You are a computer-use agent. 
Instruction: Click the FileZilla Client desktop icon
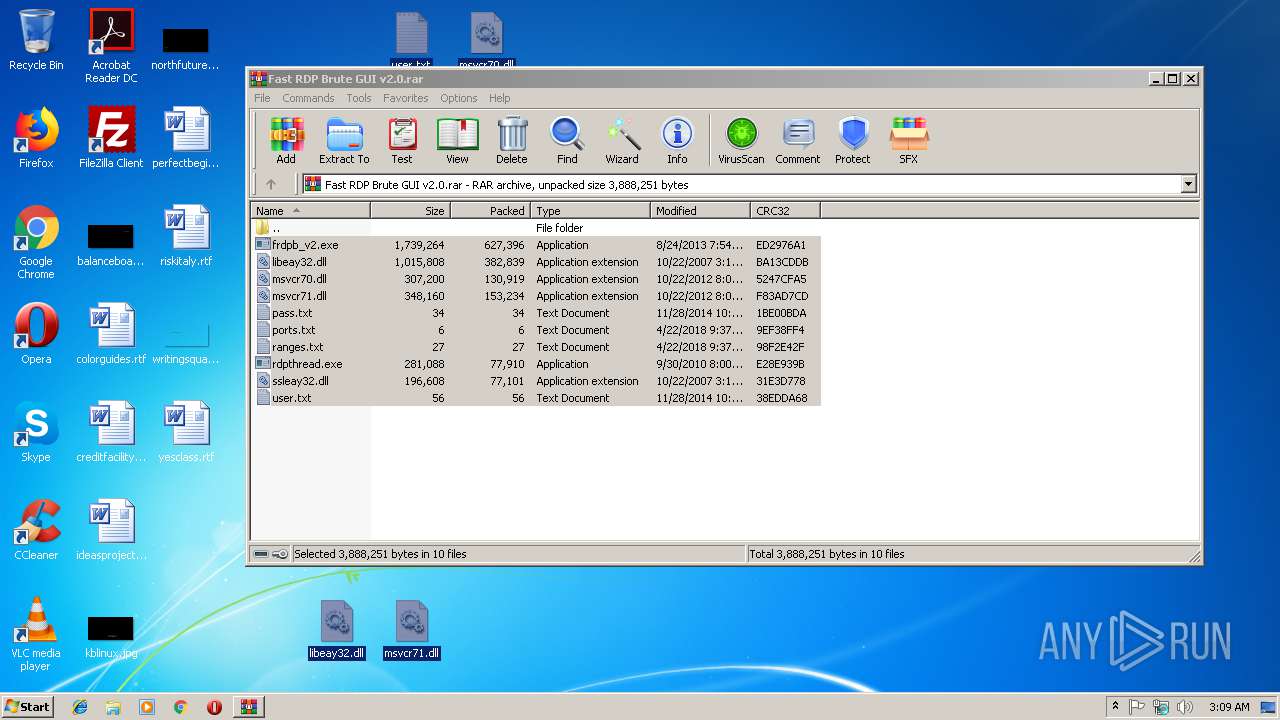pyautogui.click(x=111, y=138)
